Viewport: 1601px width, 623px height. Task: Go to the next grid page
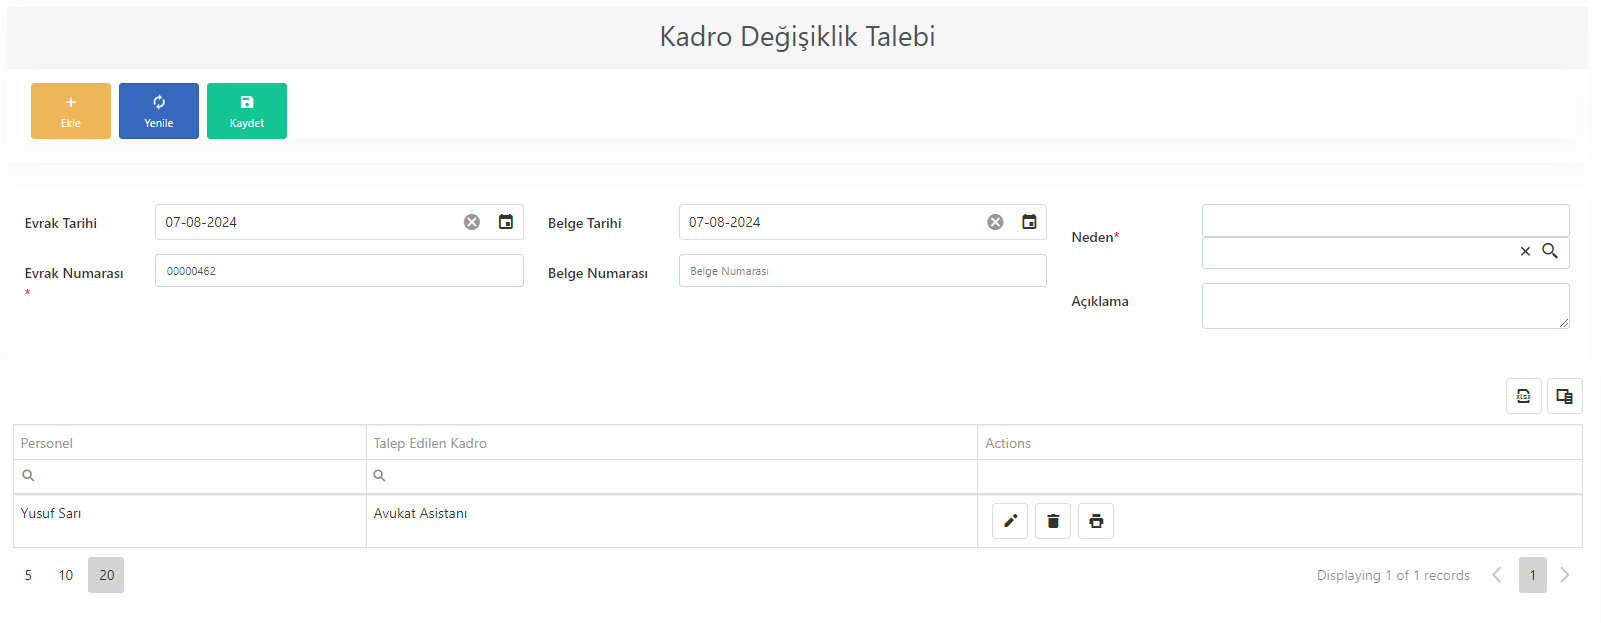click(x=1565, y=575)
